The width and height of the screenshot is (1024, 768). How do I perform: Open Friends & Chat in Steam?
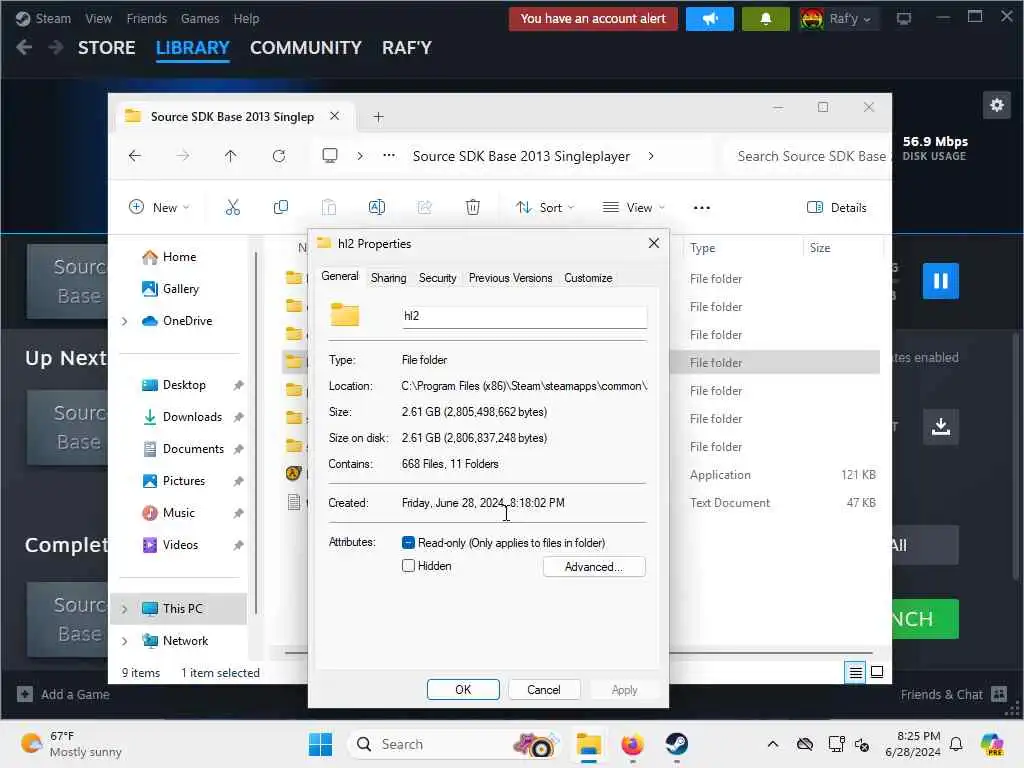953,695
